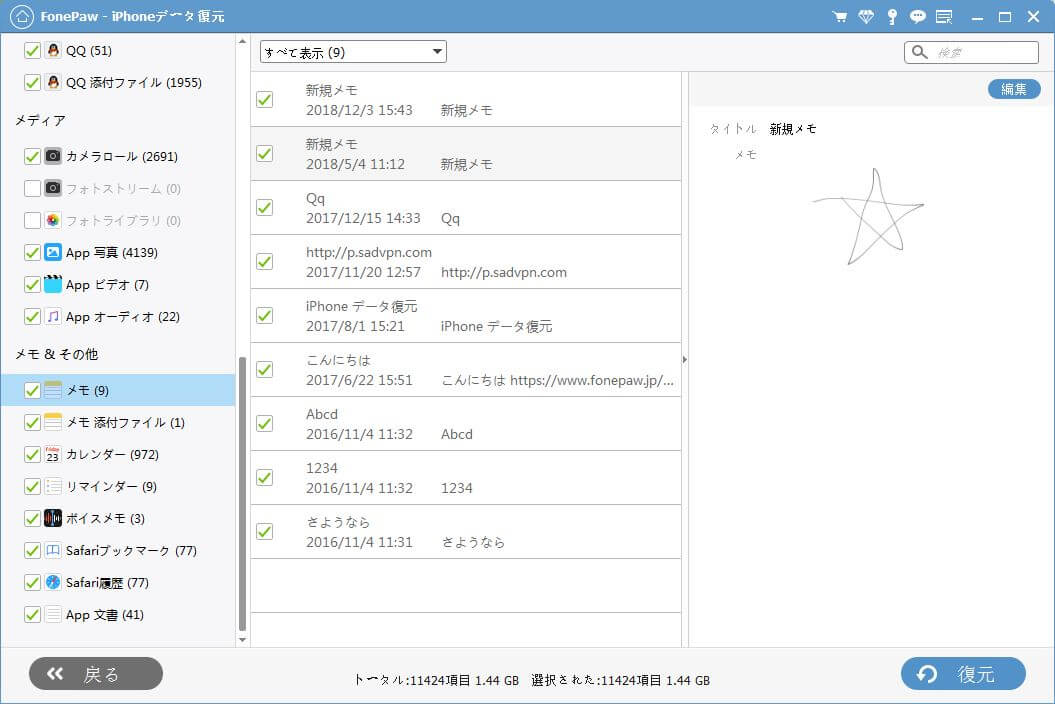Screen dimensions: 1055x704
Task: Uncheck the メモ (9) category checkbox
Action: (x=32, y=390)
